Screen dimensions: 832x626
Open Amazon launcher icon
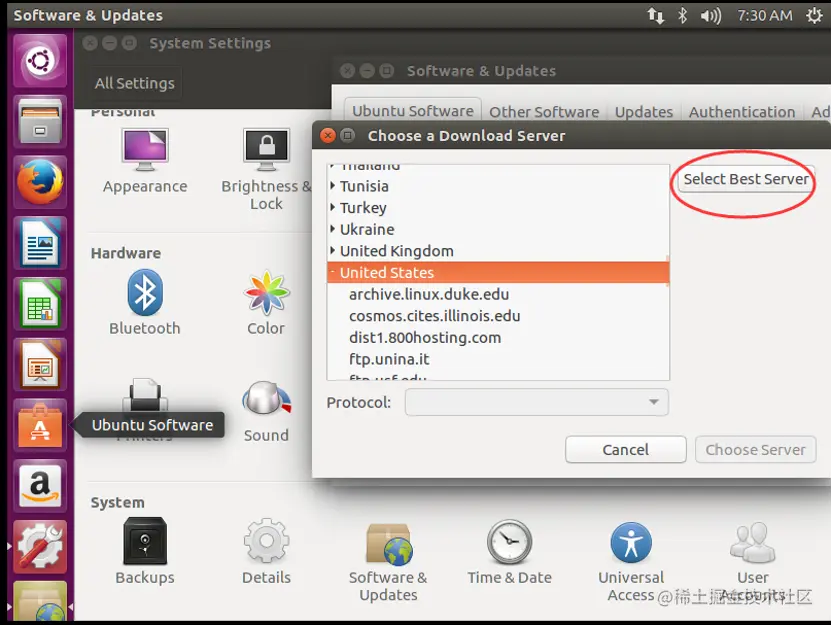coord(40,486)
